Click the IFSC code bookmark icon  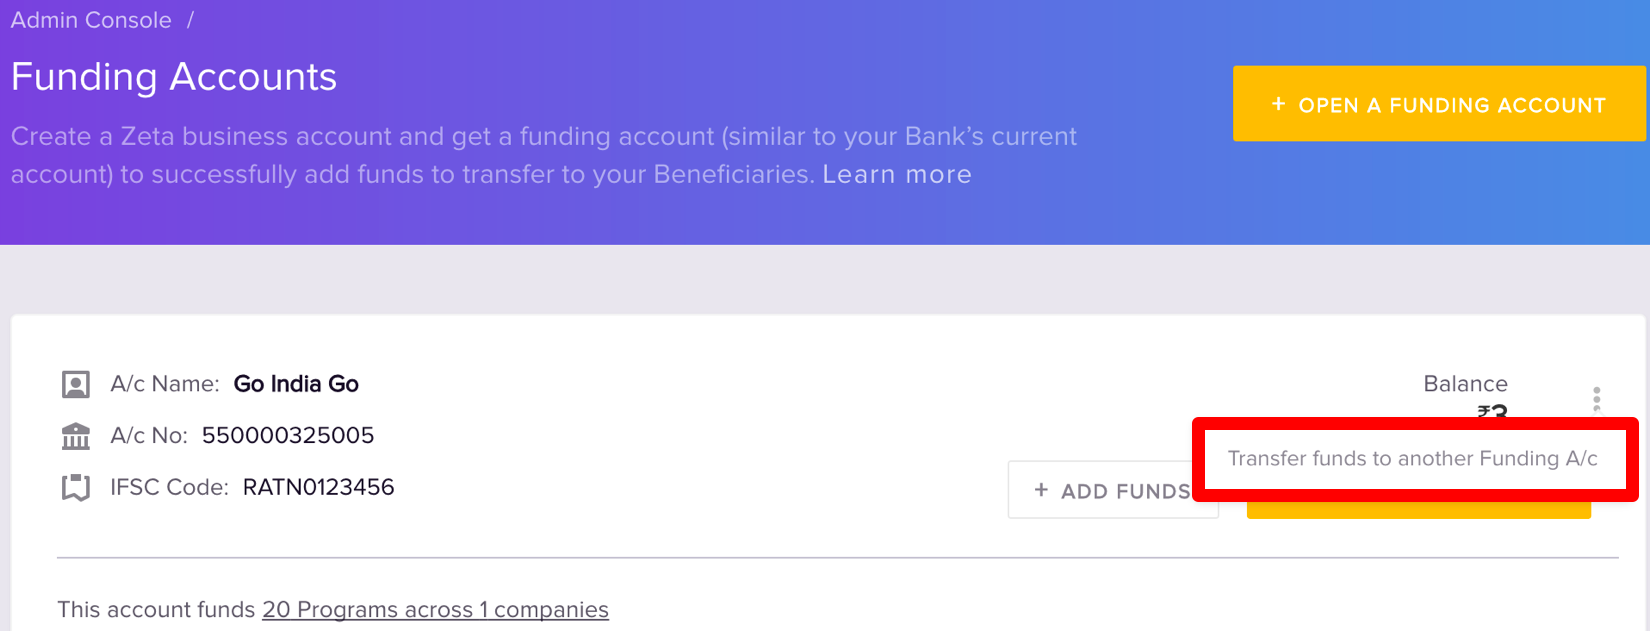click(x=76, y=488)
